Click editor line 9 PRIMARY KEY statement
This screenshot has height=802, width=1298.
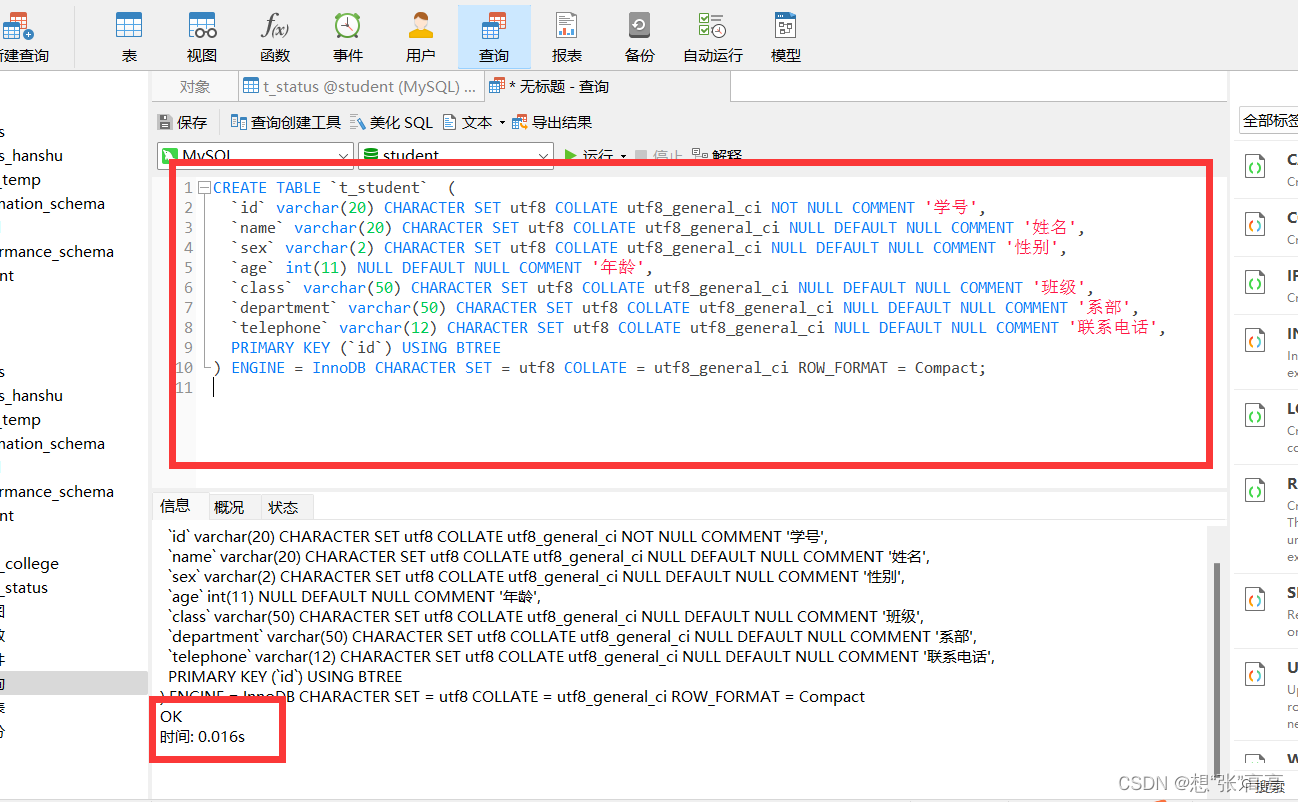pyautogui.click(x=366, y=348)
